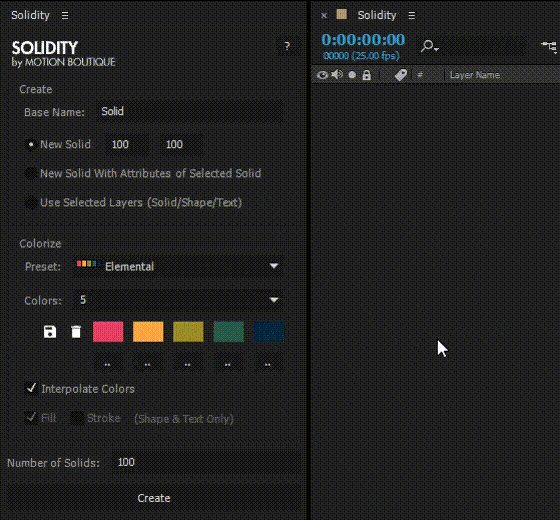This screenshot has height=520, width=560.
Task: Click the Layer Name column header
Action: tap(475, 75)
